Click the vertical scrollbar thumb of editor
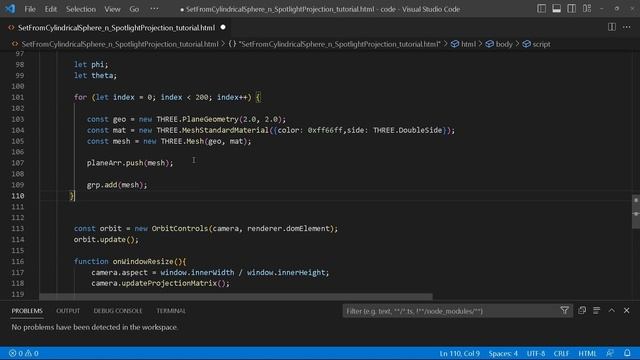Screen dimensions: 640x360 (636, 211)
